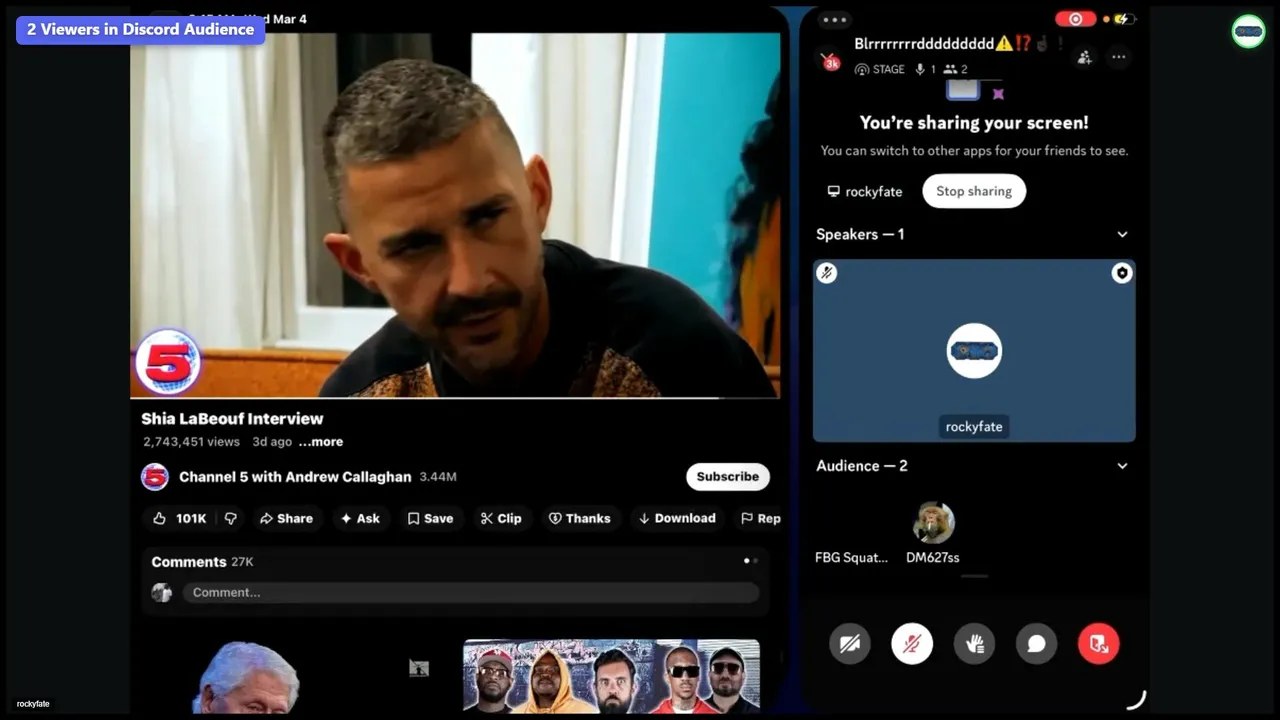Click the Channel 5 logo watermark on video
The height and width of the screenshot is (720, 1280).
(167, 362)
